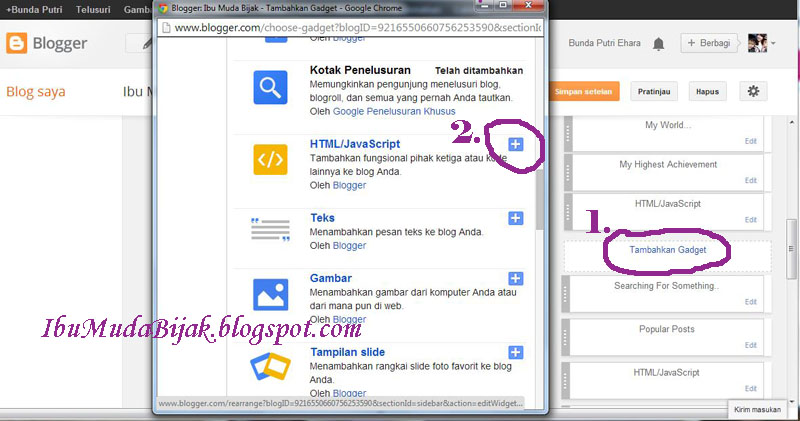
Task: Open the settings gear menu
Action: pos(753,91)
